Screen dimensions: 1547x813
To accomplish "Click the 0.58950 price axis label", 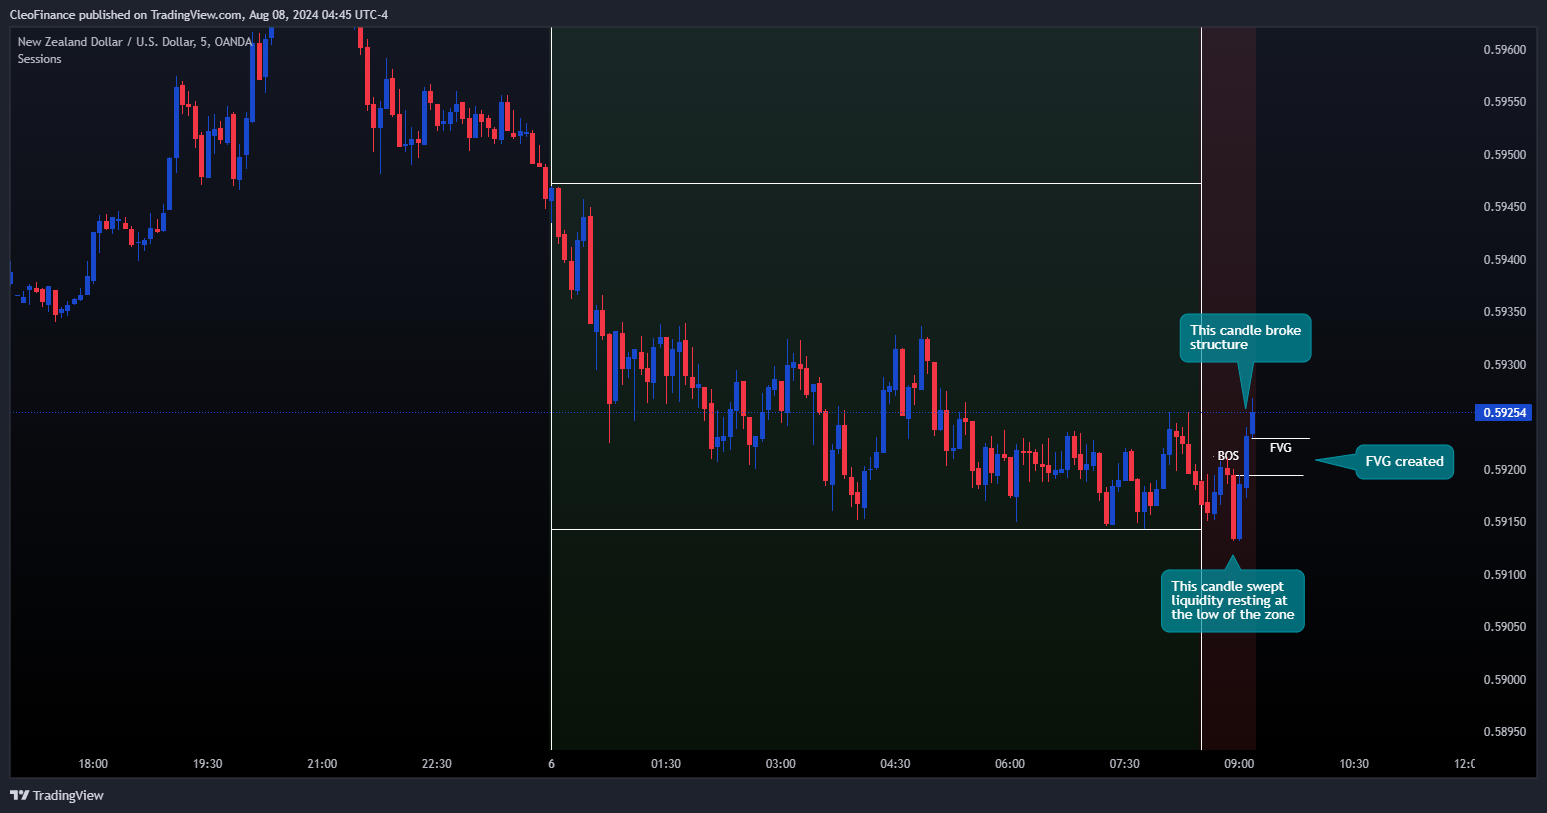I will [1504, 732].
